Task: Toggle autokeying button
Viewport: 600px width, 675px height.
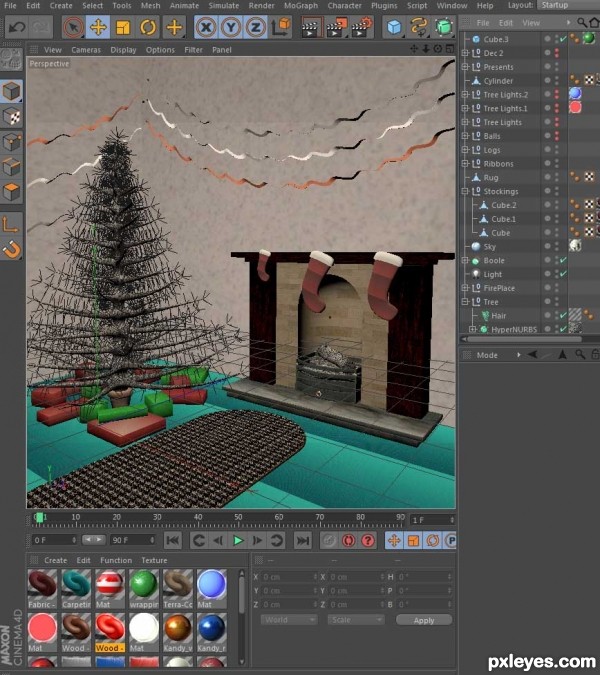Action: click(348, 540)
